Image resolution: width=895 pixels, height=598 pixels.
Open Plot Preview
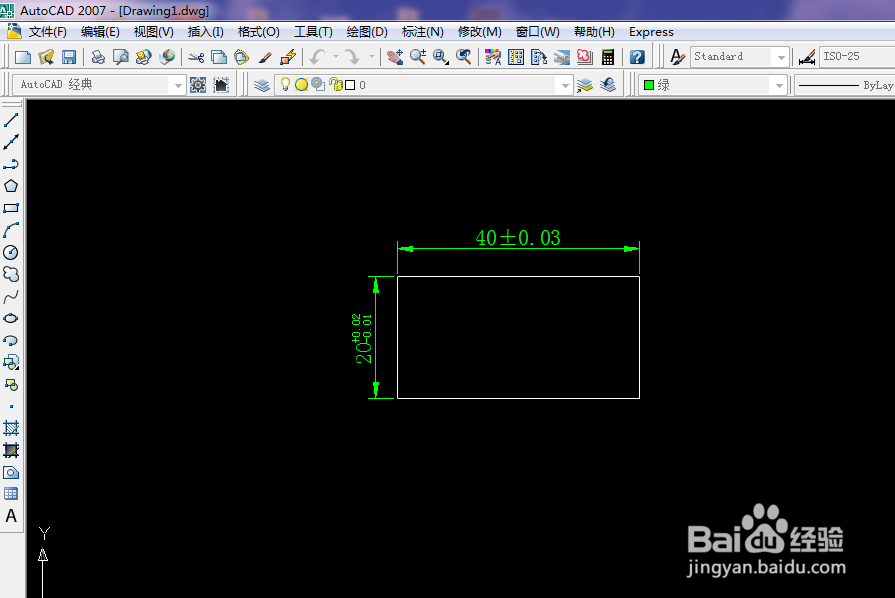tap(120, 56)
